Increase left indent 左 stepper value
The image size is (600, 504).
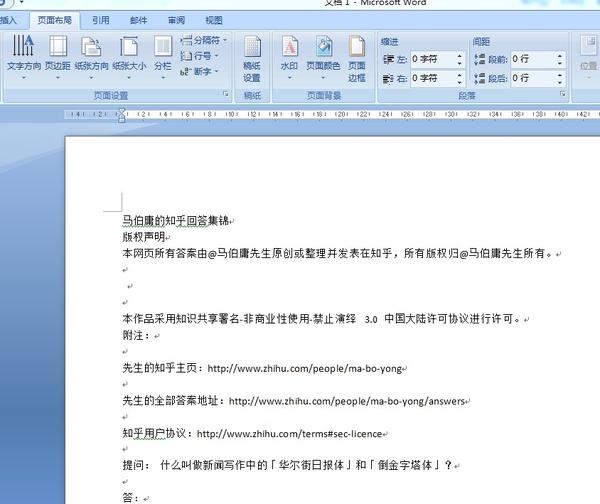[x=460, y=56]
